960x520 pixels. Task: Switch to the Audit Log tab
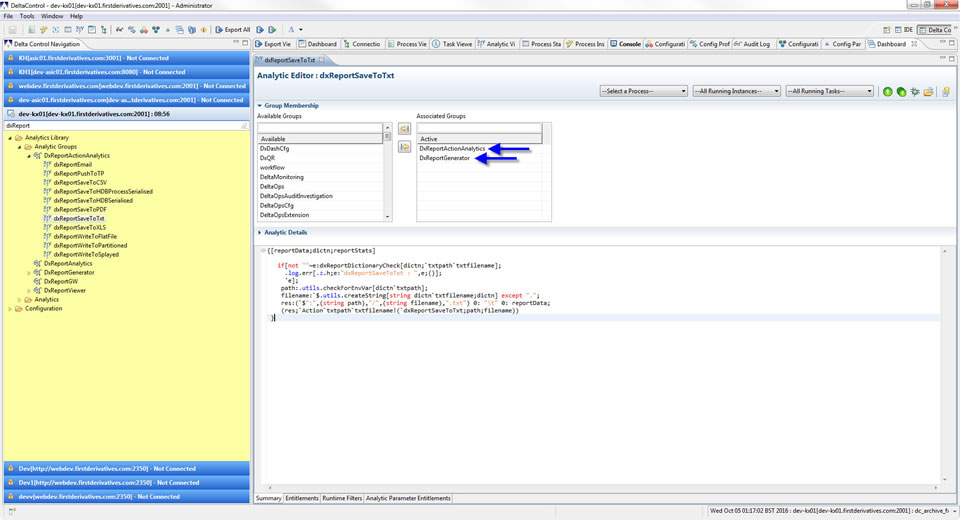(x=752, y=44)
